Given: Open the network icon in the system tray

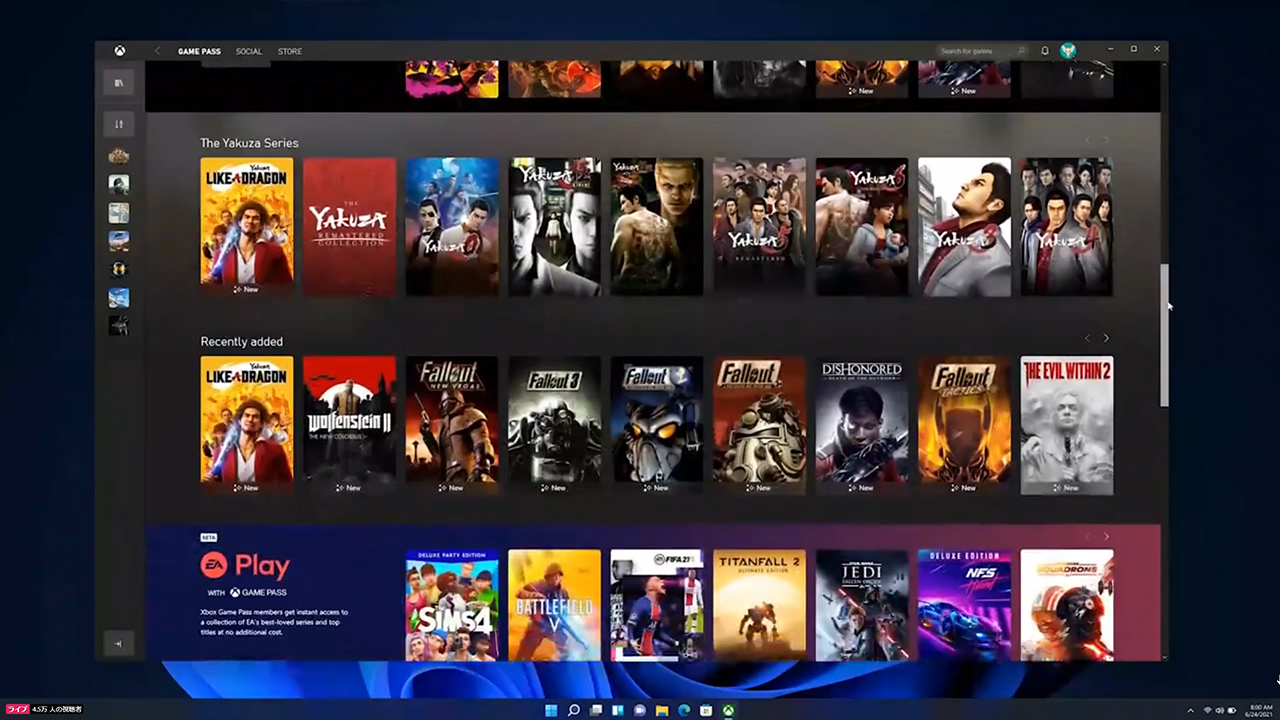Looking at the screenshot, I should [1207, 711].
